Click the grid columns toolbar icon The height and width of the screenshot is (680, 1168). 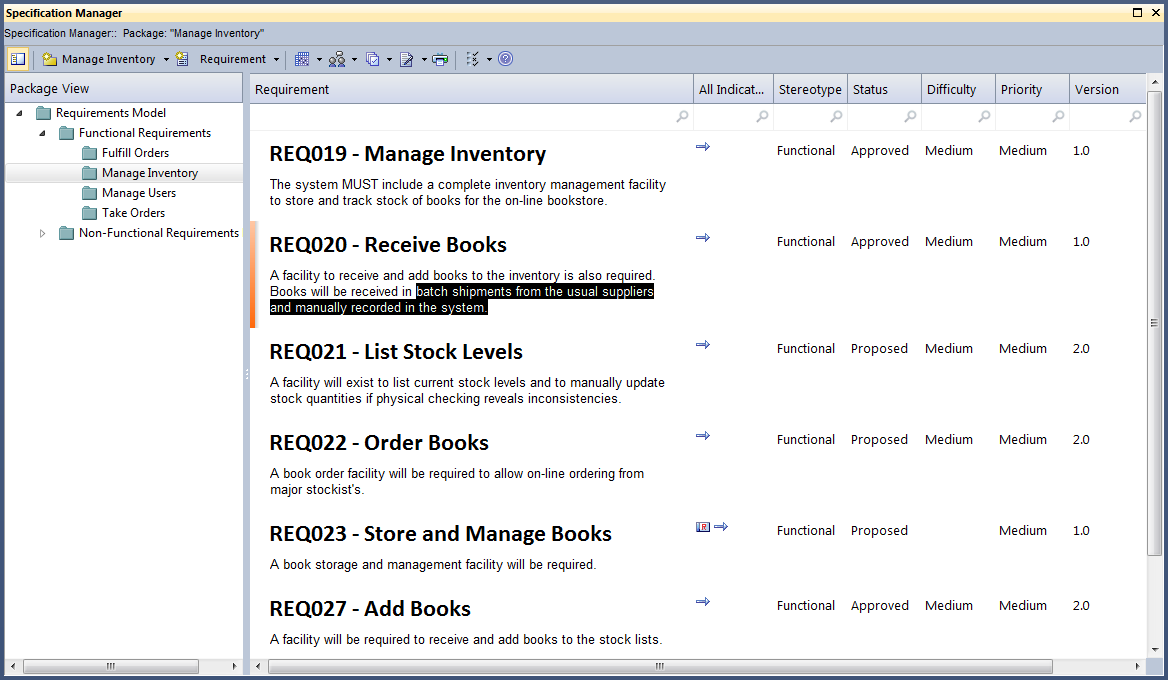[x=302, y=59]
